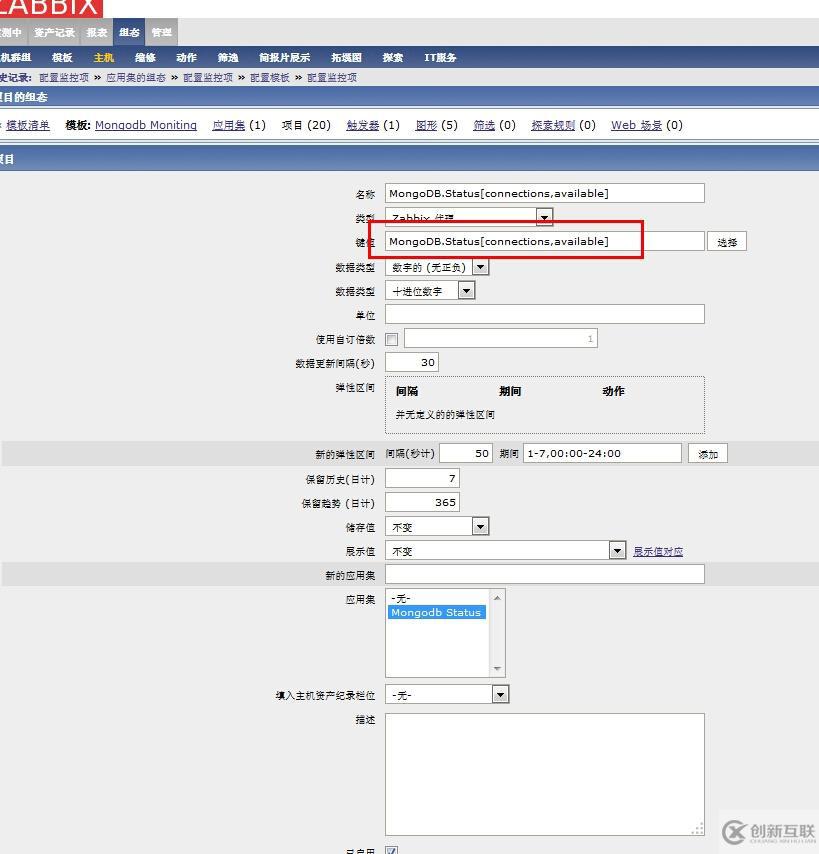Focus the custom multiplier value field
This screenshot has height=854, width=819.
click(501, 338)
